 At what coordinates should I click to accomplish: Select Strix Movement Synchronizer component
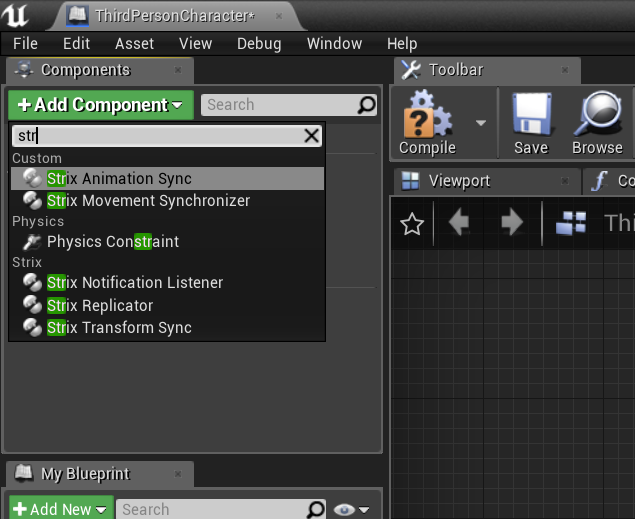(167, 201)
